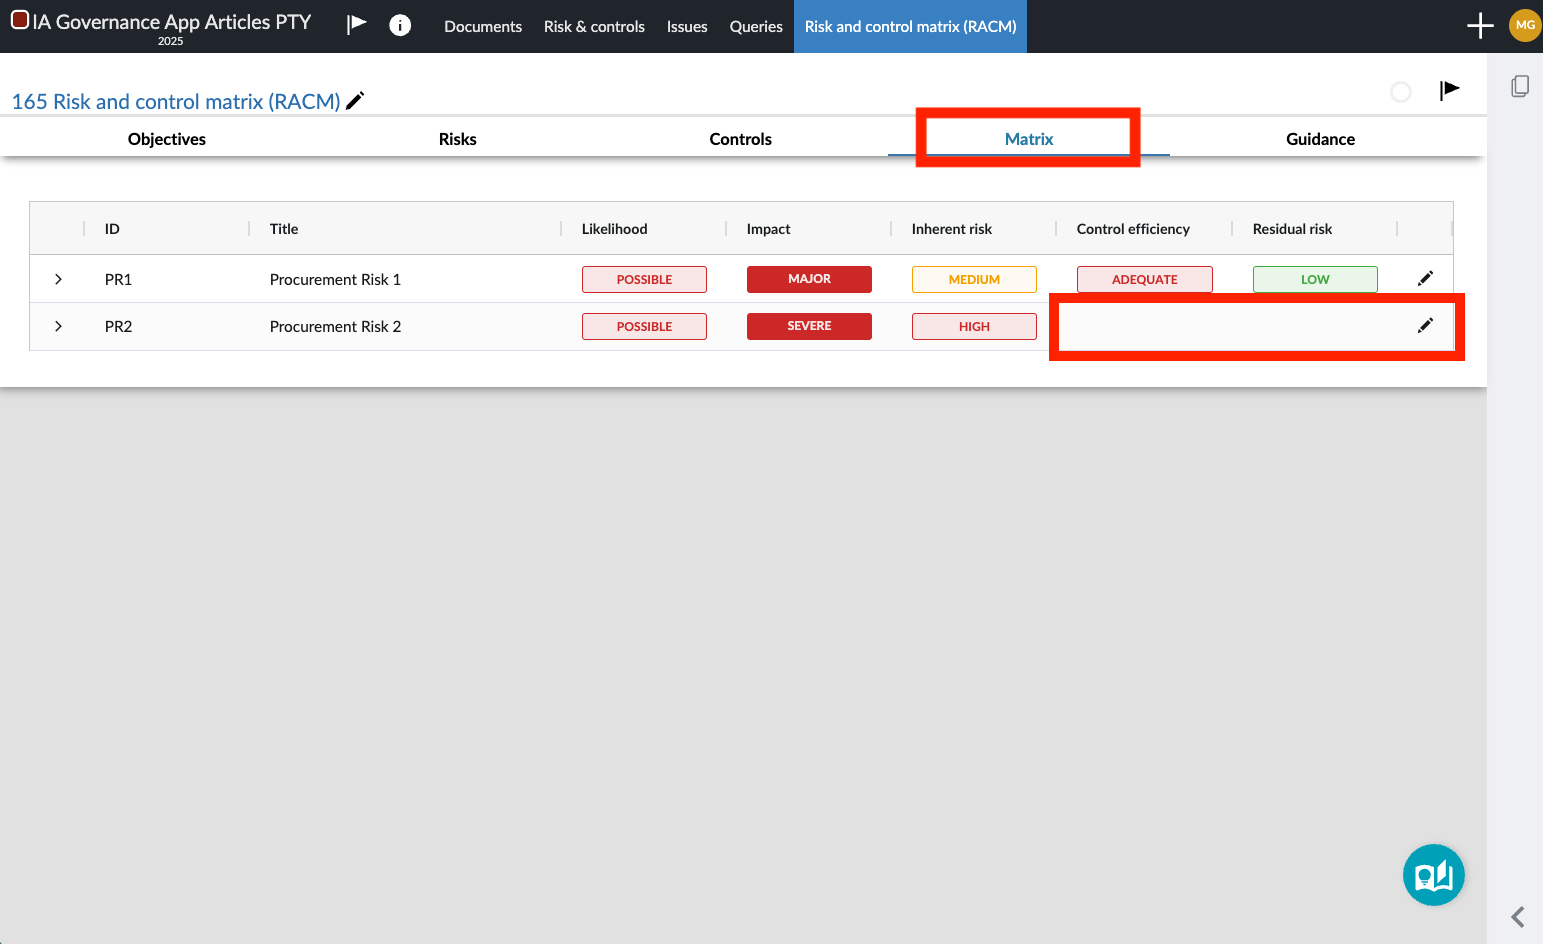Select Risk and control matrix (RACM) nav item
The height and width of the screenshot is (944, 1543).
[x=910, y=26]
